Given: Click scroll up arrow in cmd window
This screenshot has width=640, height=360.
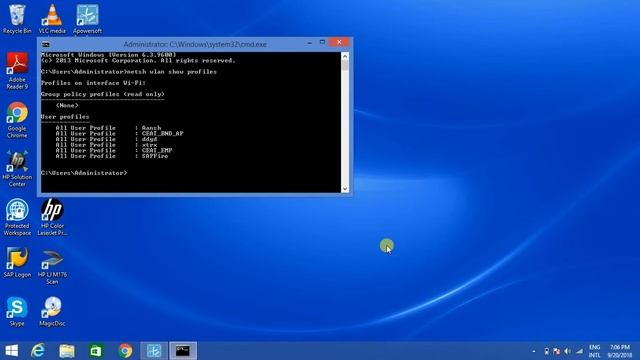Looking at the screenshot, I should [345, 56].
